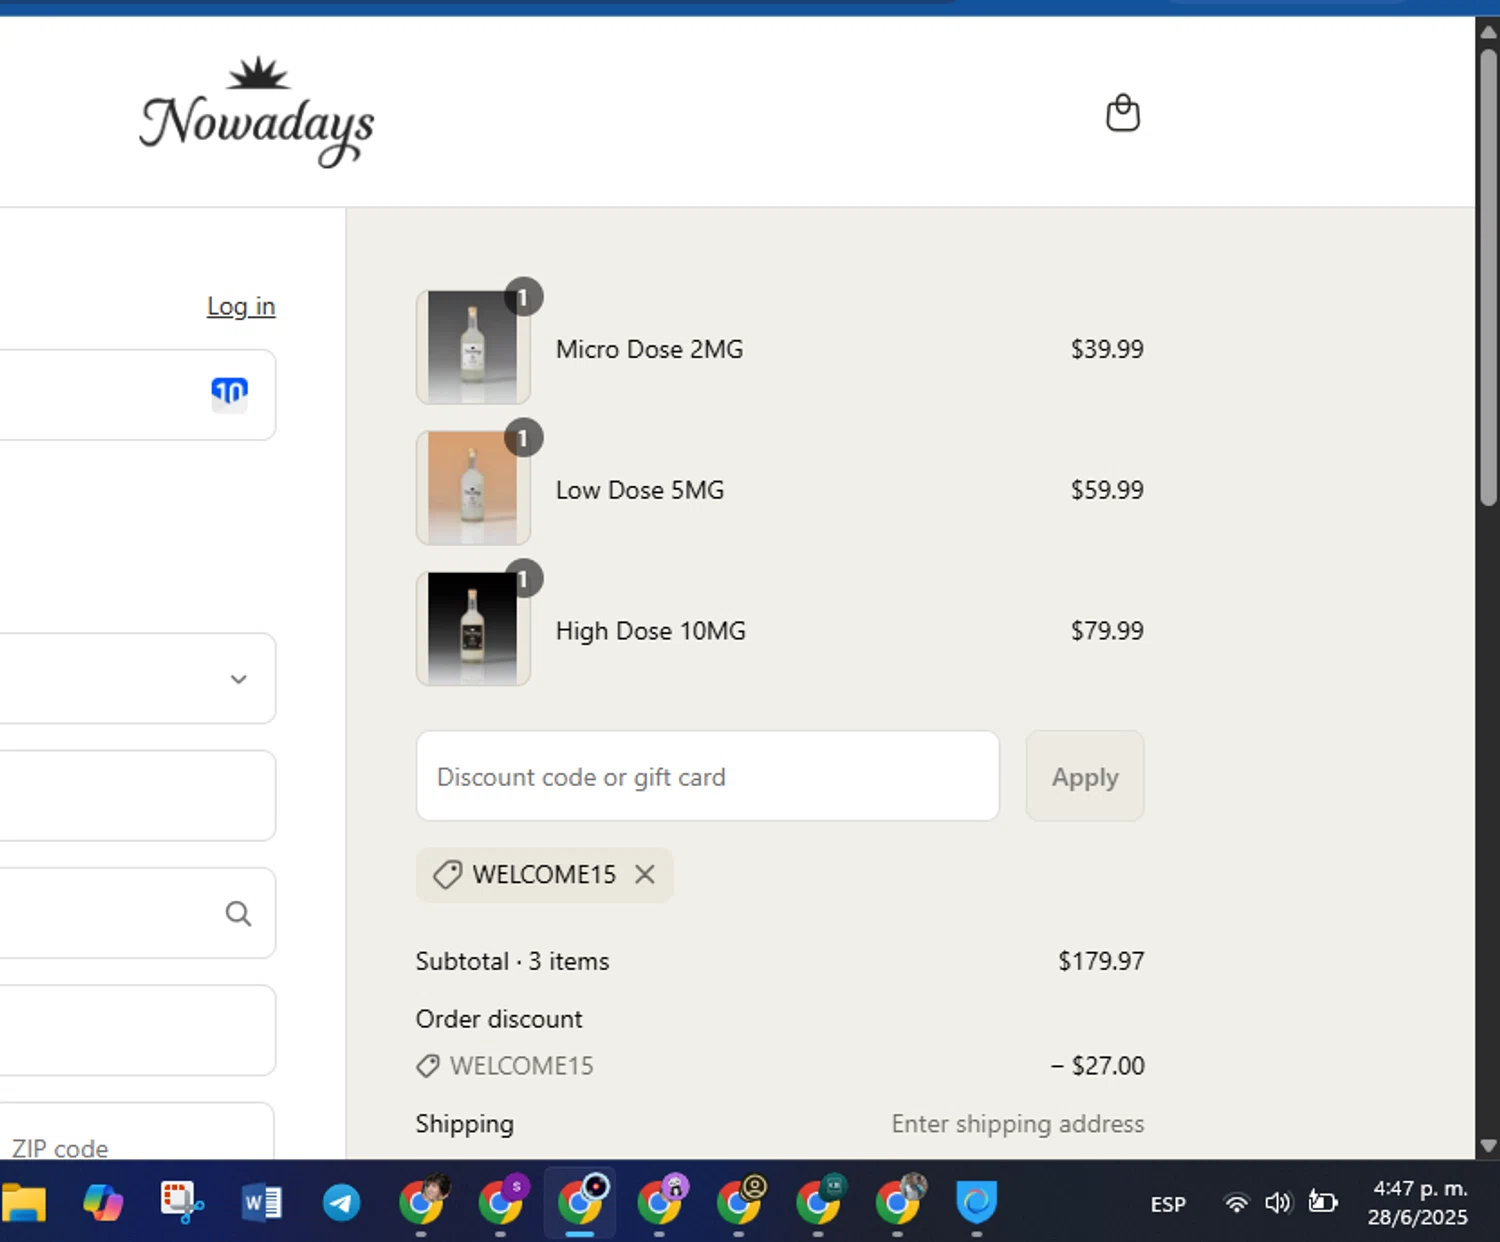Apply the discount code
The height and width of the screenshot is (1242, 1500).
click(1085, 776)
